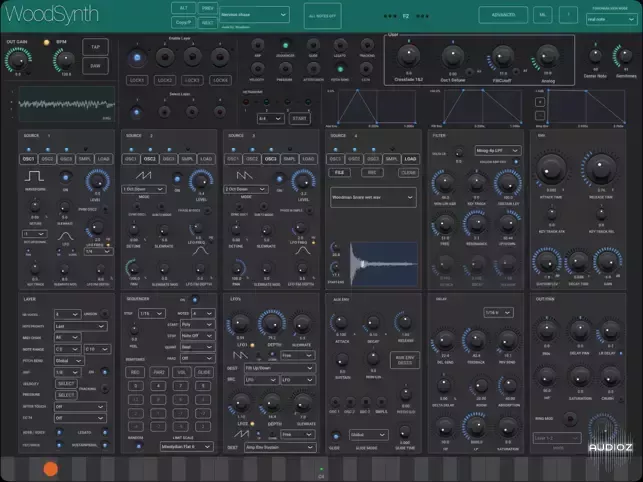Select the LOAD tab in Source 4
Image resolution: width=643 pixels, height=482 pixels.
410,159
